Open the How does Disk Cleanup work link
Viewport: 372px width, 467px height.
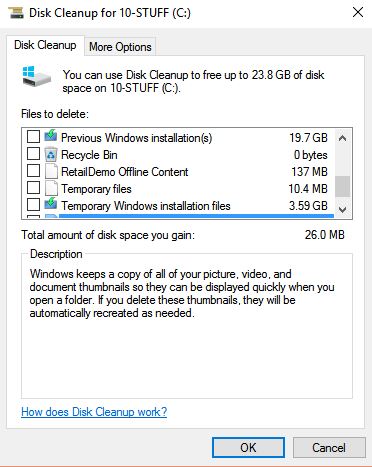click(94, 412)
